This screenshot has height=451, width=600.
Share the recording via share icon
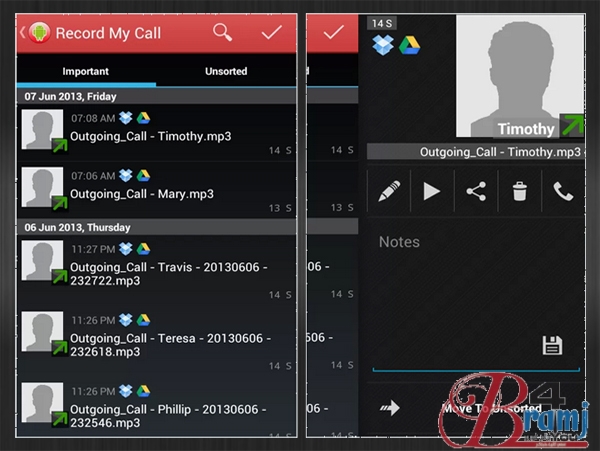[476, 191]
